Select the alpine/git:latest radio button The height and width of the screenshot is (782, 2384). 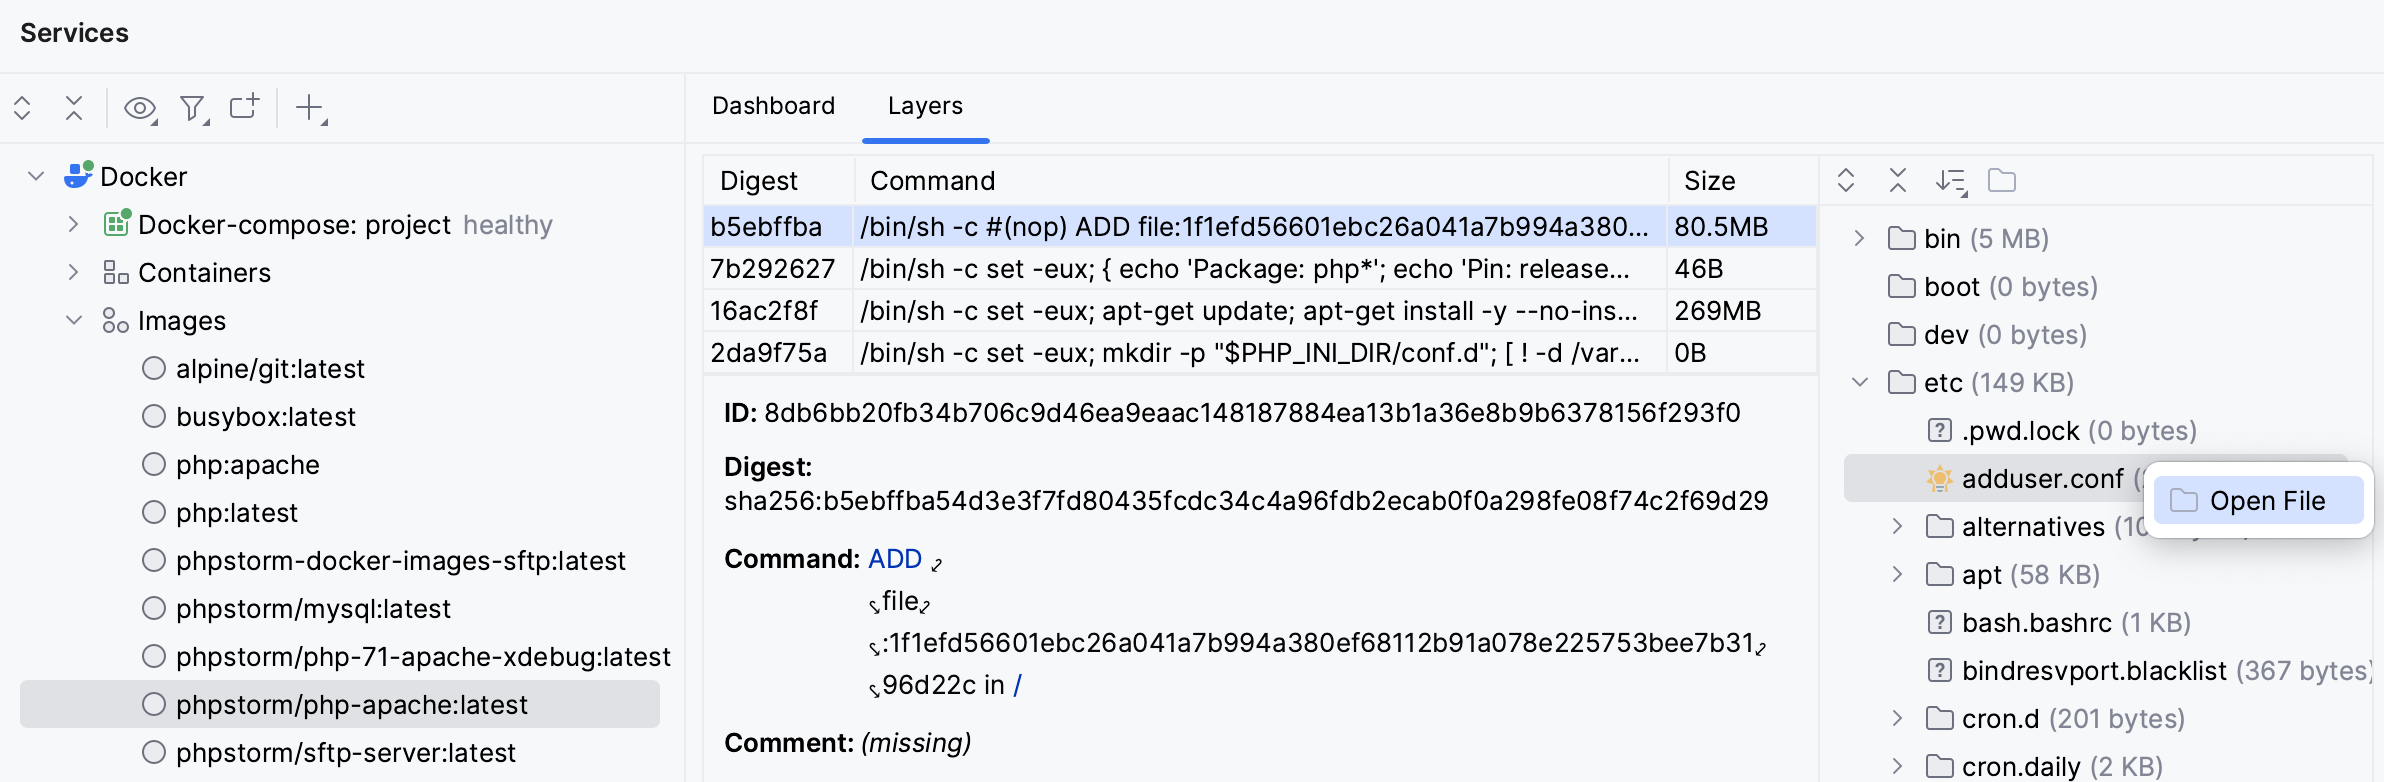(154, 368)
